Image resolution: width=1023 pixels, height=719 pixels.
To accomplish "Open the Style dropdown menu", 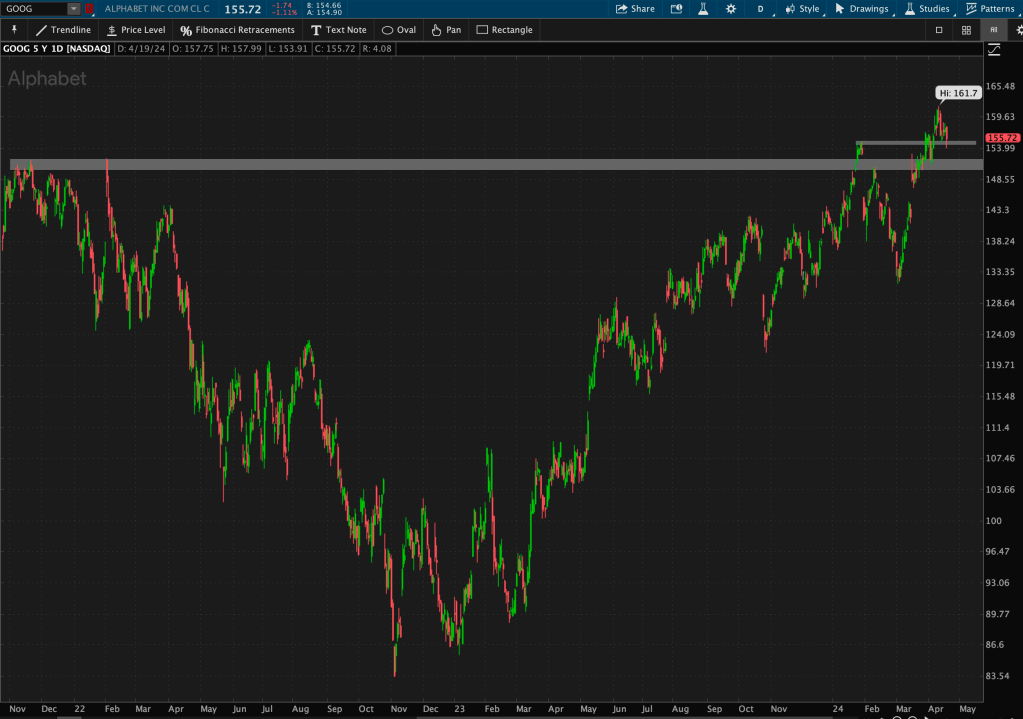I will (x=802, y=9).
